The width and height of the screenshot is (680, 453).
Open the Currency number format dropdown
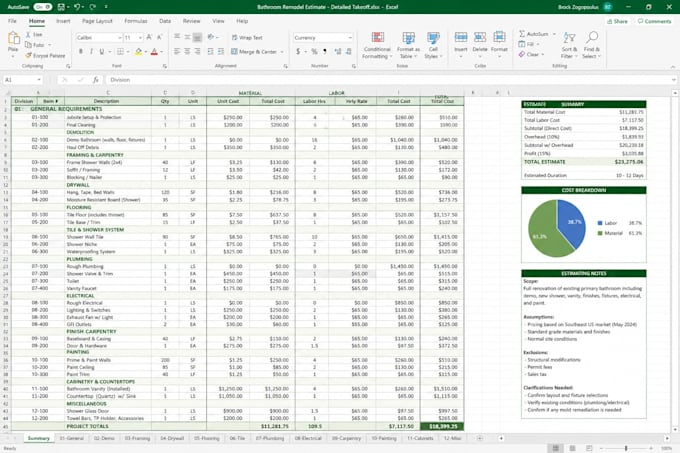[x=350, y=38]
